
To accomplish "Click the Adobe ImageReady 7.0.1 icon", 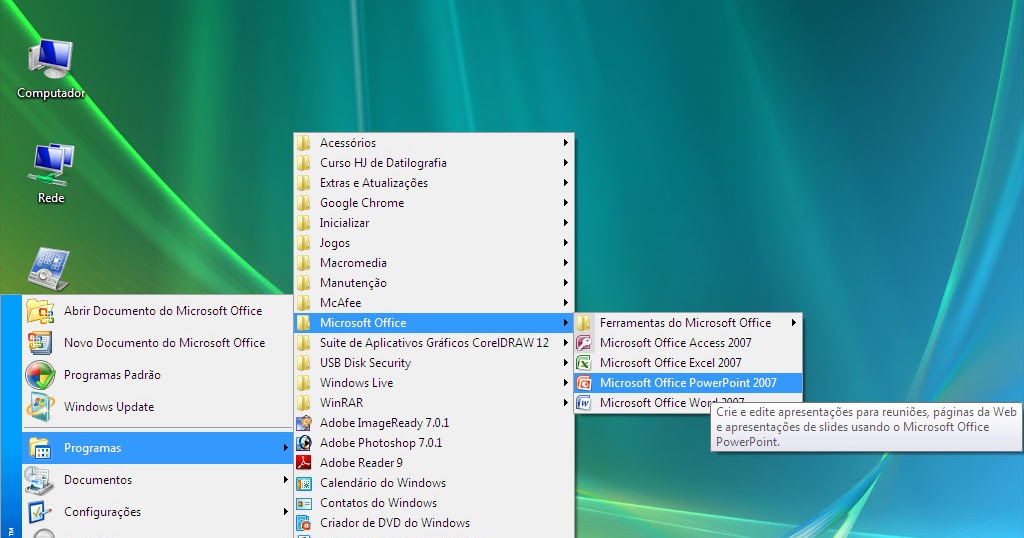I will [304, 423].
